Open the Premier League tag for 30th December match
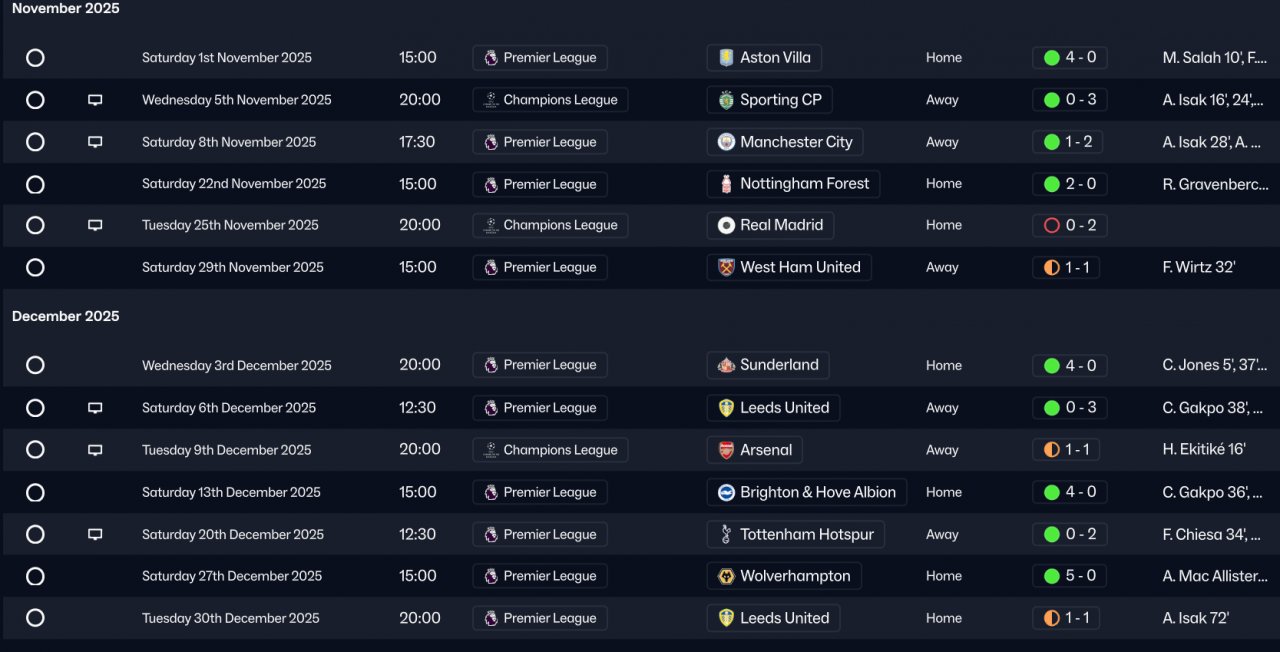The height and width of the screenshot is (652, 1280). (x=540, y=618)
